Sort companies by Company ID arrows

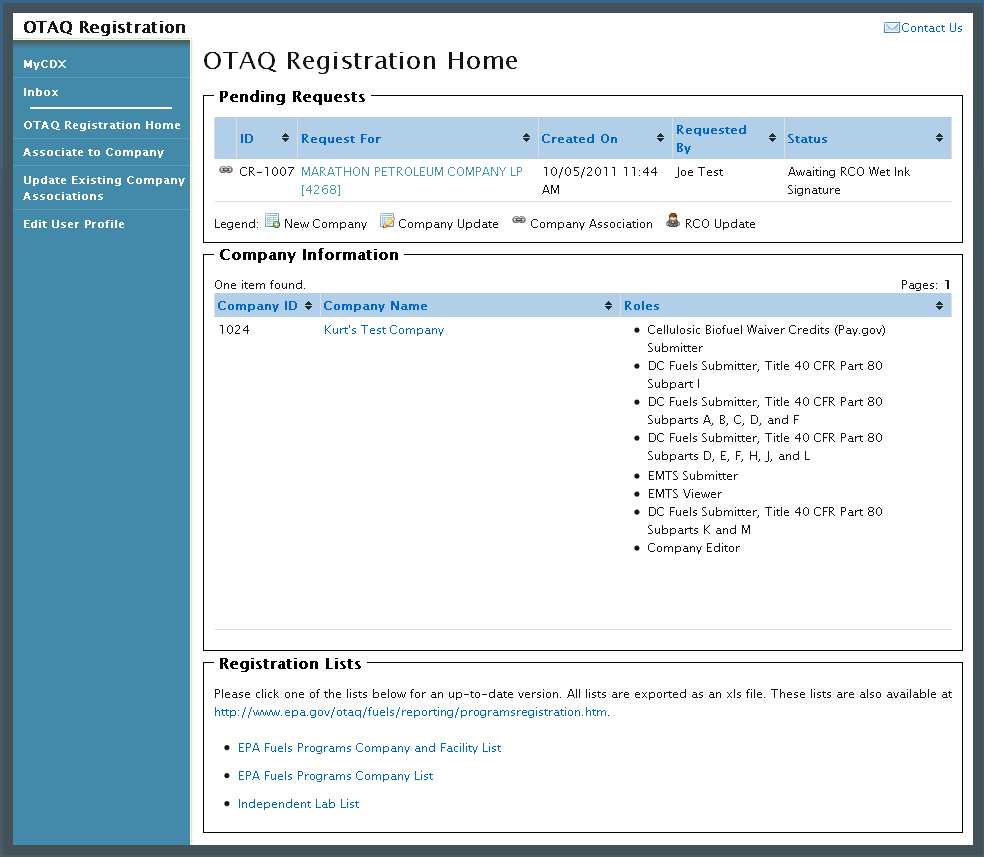click(x=308, y=306)
